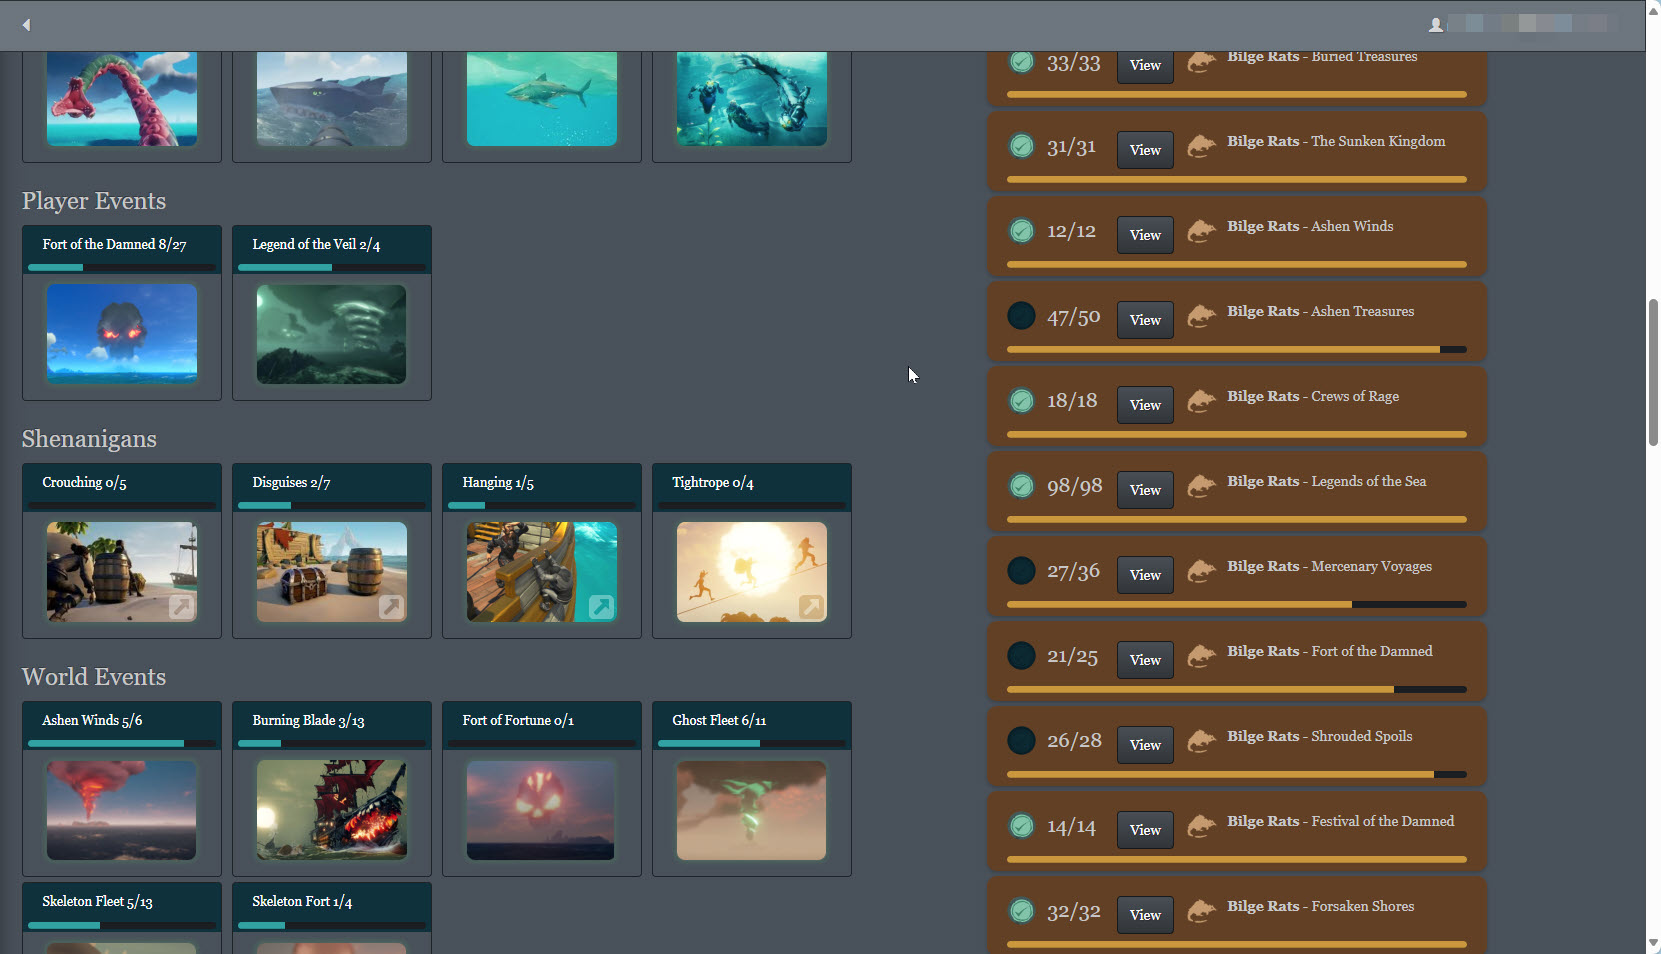This screenshot has width=1661, height=954.
Task: Click the link arrow on Disguises thumbnail
Action: click(391, 606)
